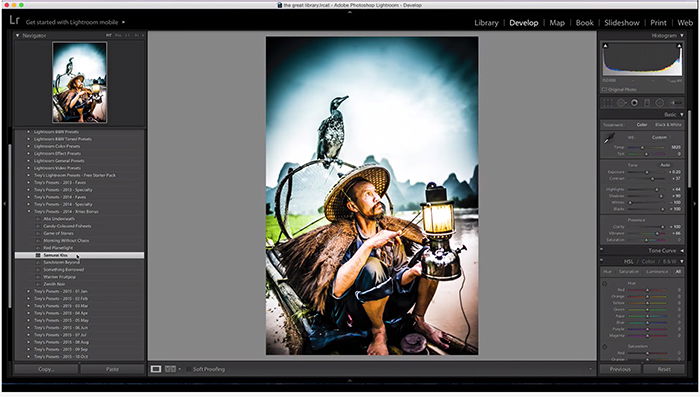Select the Radial Filter tool icon
This screenshot has height=397, width=700.
pos(659,103)
